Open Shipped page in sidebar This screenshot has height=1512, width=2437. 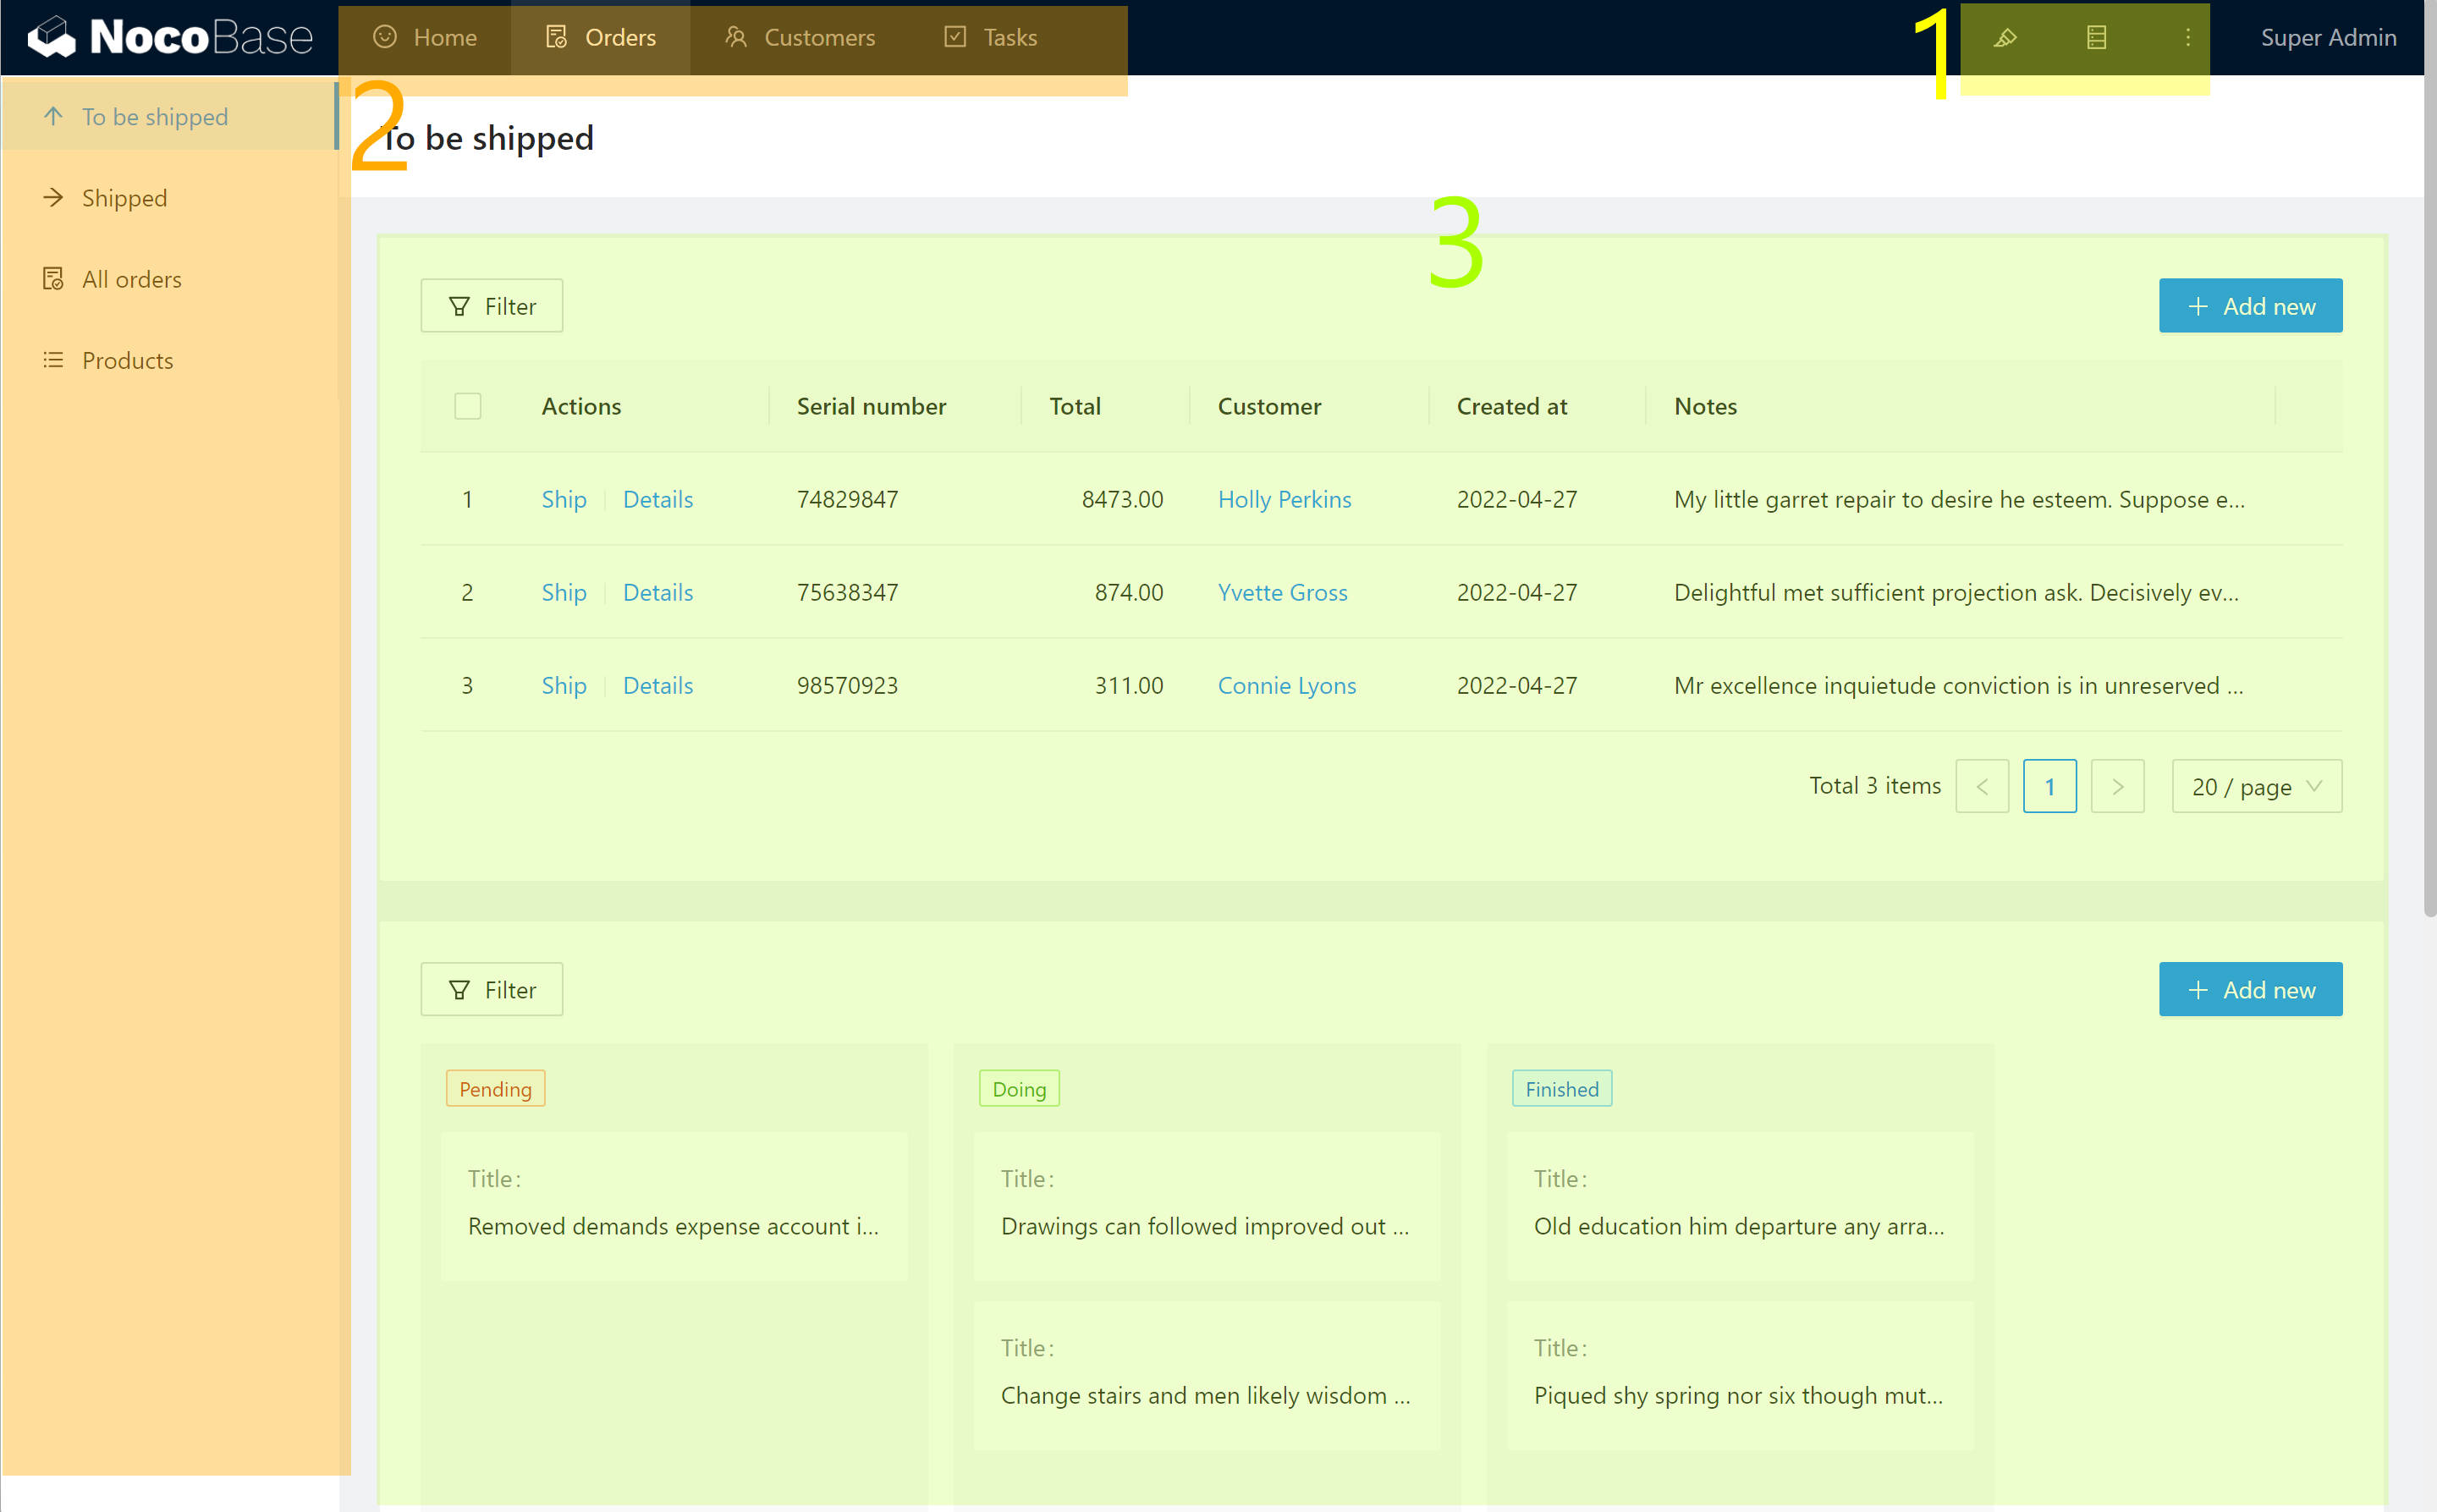[x=124, y=198]
